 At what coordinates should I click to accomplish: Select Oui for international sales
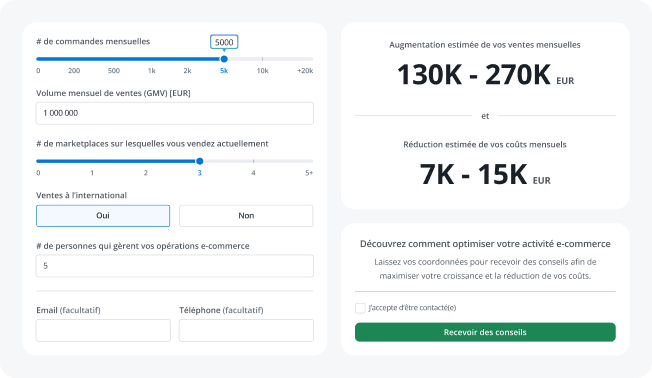[103, 215]
